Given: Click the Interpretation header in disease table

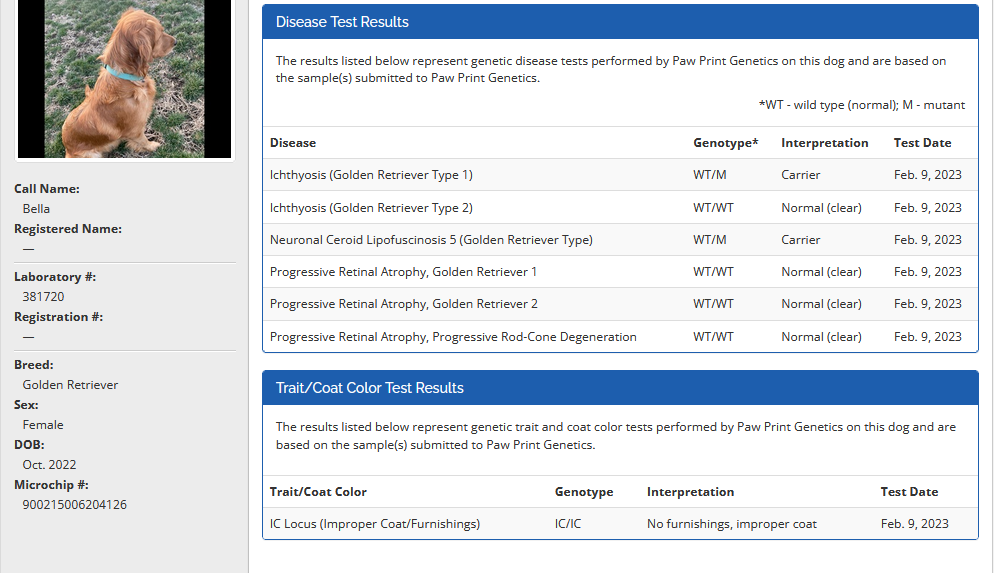Looking at the screenshot, I should 824,143.
